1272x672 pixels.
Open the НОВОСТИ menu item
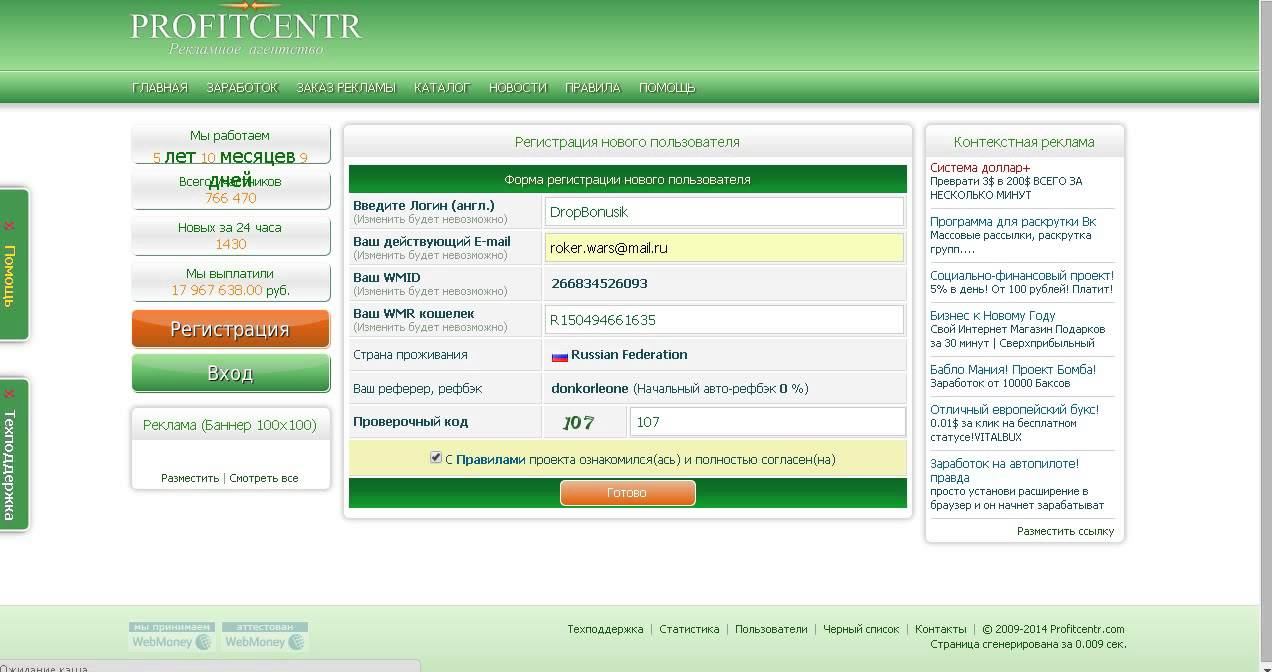518,88
